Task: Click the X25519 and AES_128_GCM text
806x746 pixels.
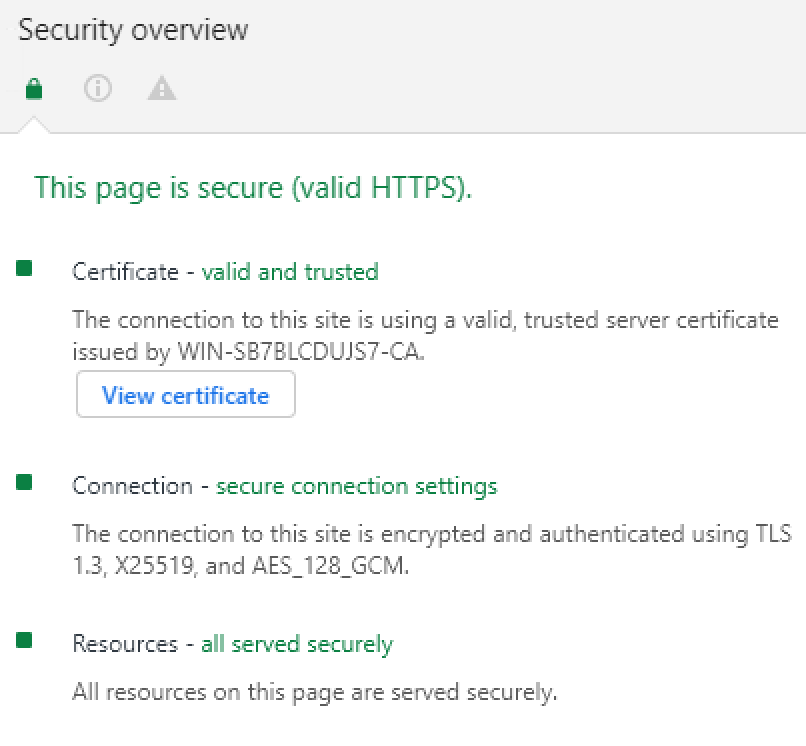Action: pyautogui.click(x=262, y=566)
